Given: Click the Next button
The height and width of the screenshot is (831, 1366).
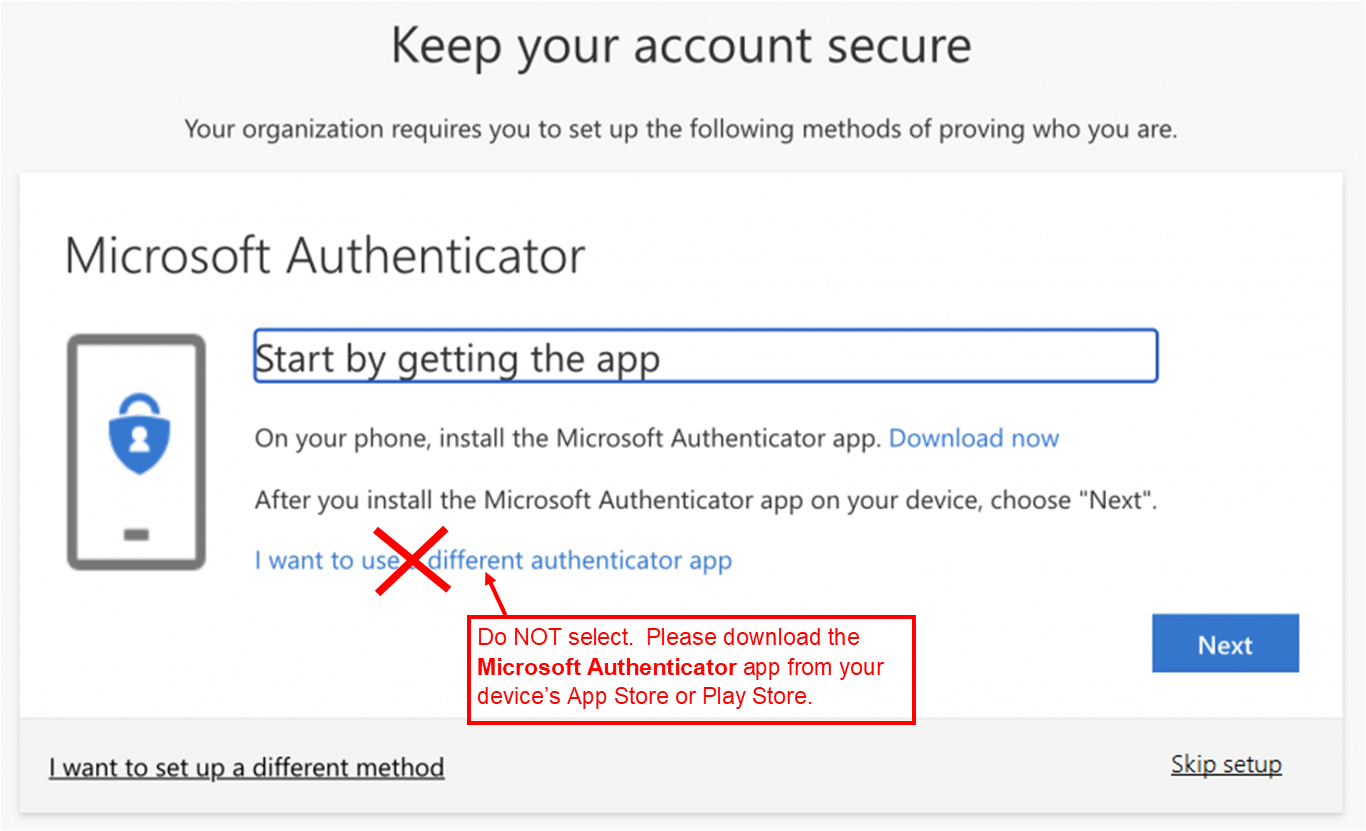Looking at the screenshot, I should click(x=1225, y=644).
